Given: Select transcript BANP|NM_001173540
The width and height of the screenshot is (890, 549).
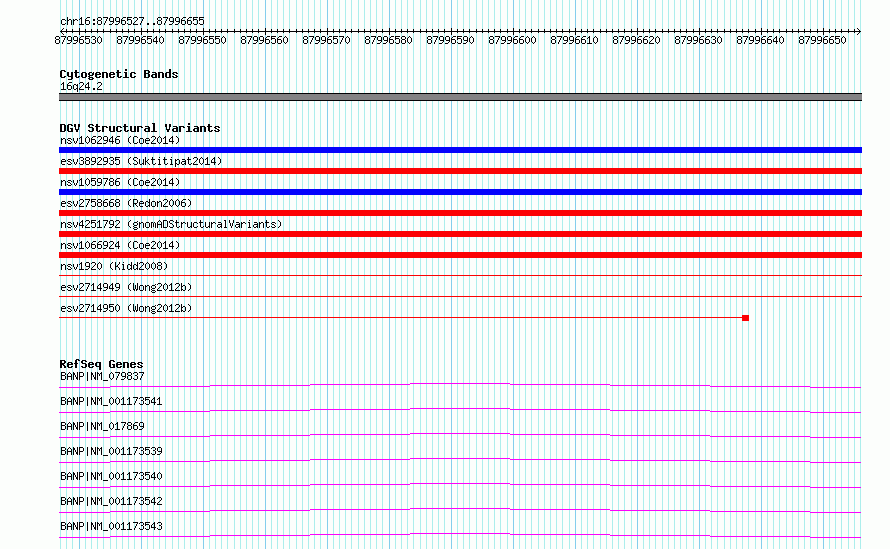Looking at the screenshot, I should pos(111,476).
